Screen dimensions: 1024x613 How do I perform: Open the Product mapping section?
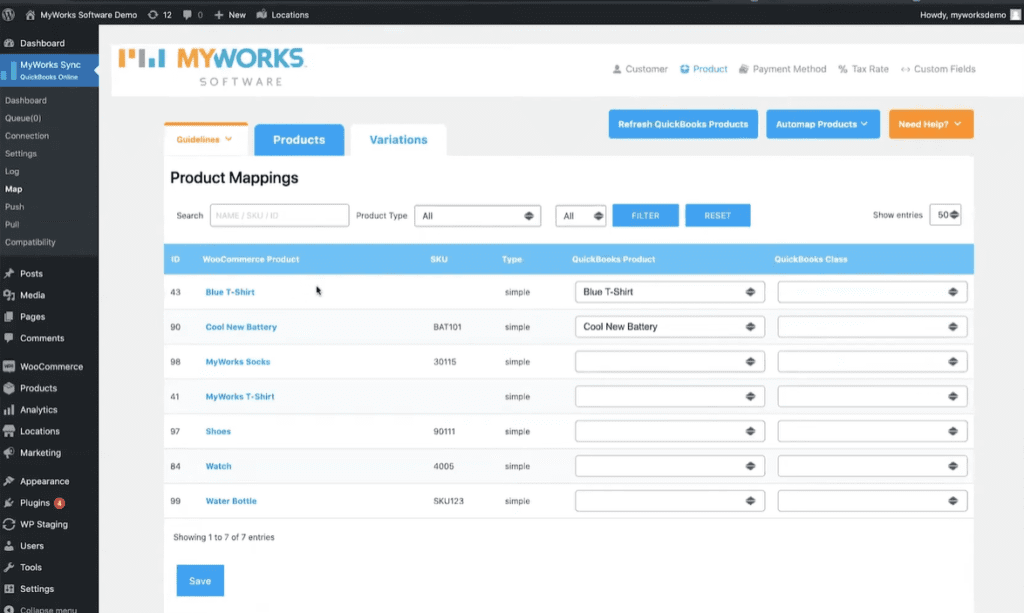tap(703, 69)
